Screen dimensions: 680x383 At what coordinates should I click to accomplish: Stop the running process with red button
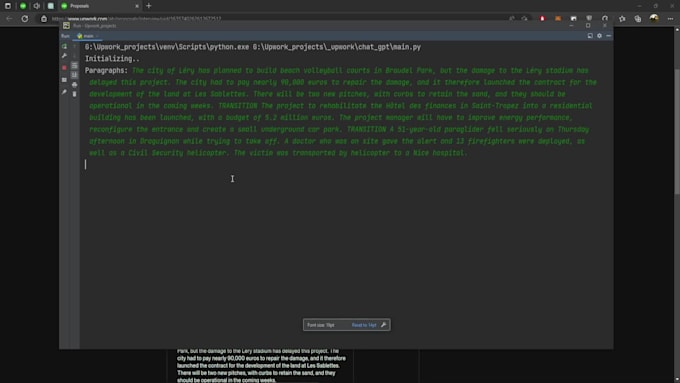pyautogui.click(x=64, y=68)
